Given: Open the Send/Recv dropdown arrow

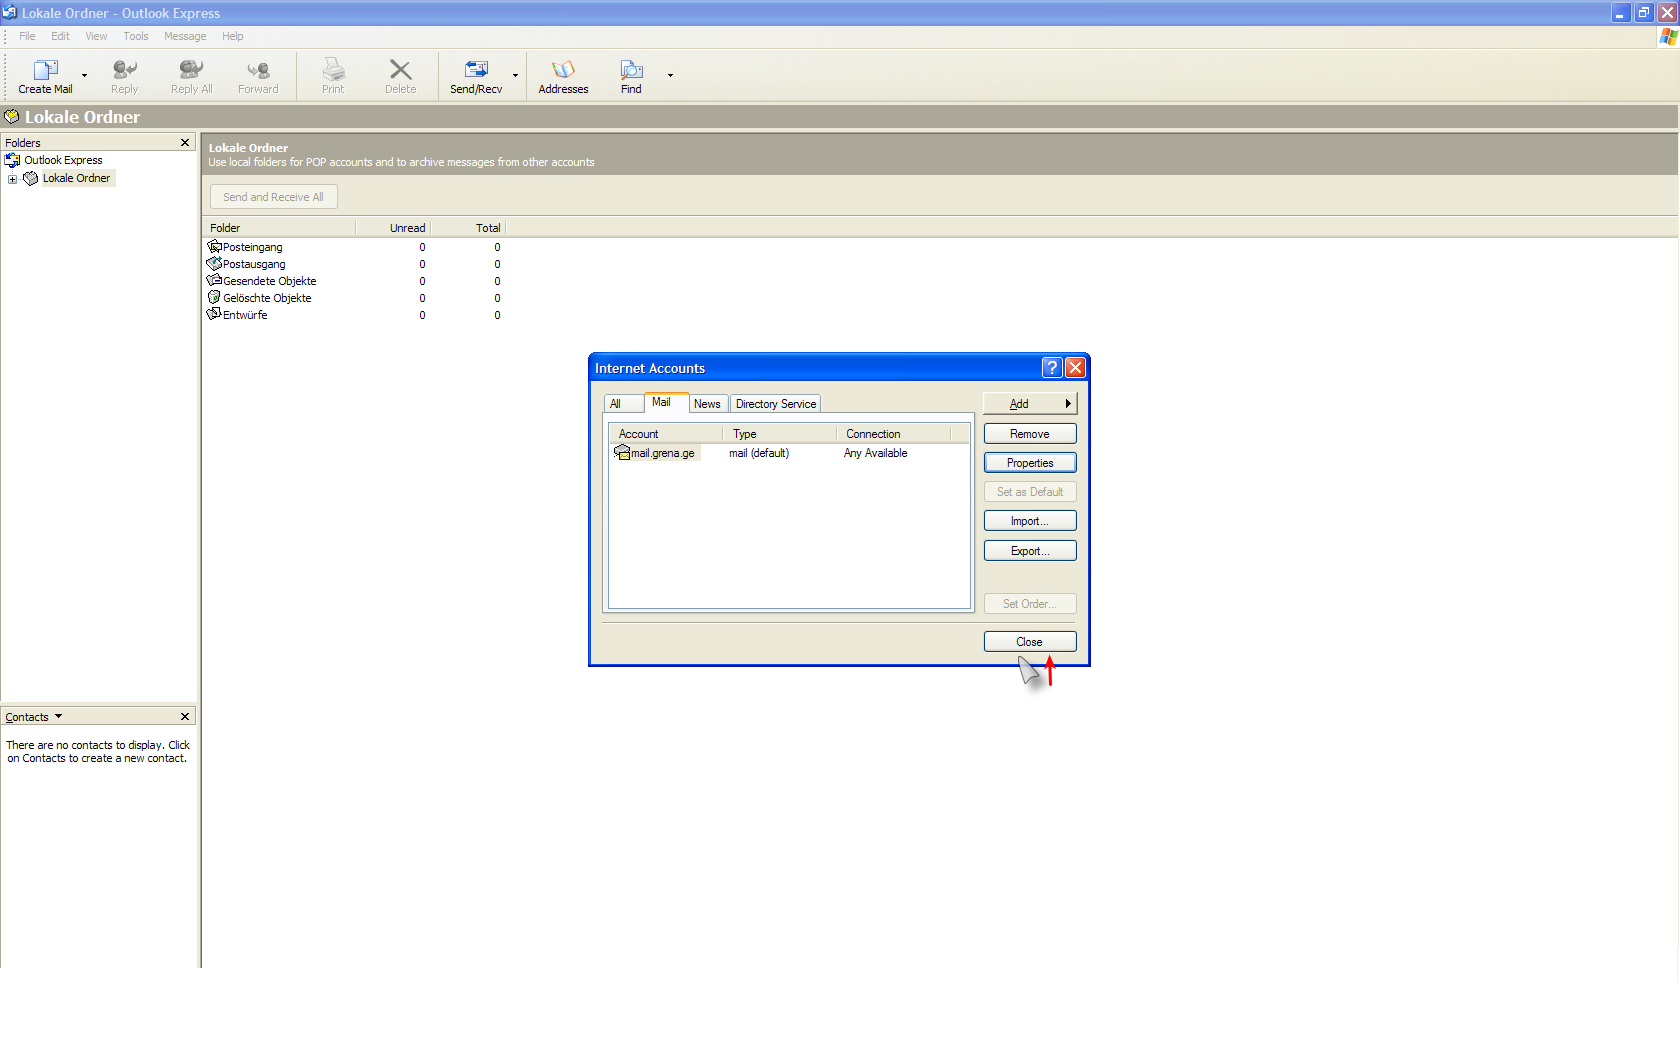Looking at the screenshot, I should tap(516, 76).
